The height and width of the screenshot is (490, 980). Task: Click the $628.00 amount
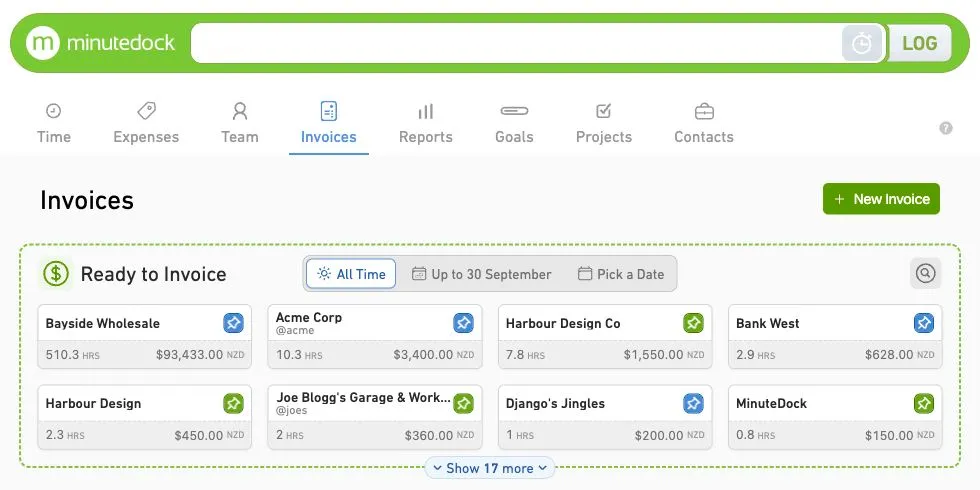(x=889, y=354)
